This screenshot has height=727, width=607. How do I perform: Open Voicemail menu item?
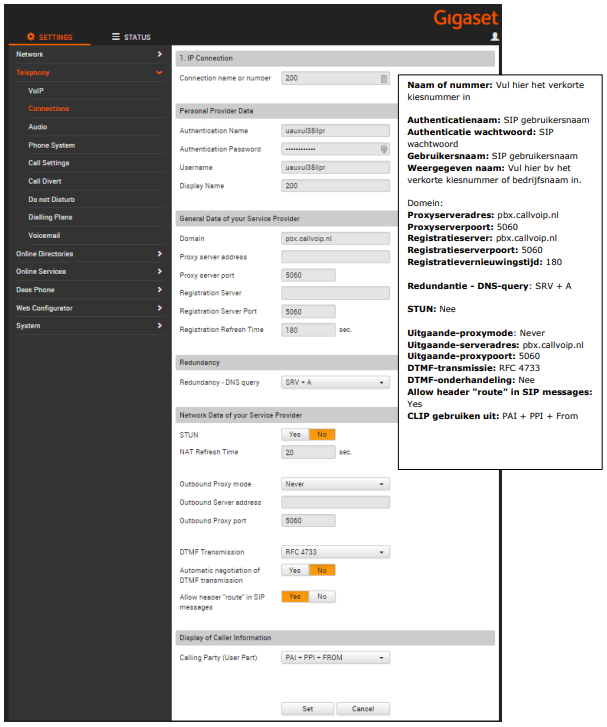(x=44, y=236)
